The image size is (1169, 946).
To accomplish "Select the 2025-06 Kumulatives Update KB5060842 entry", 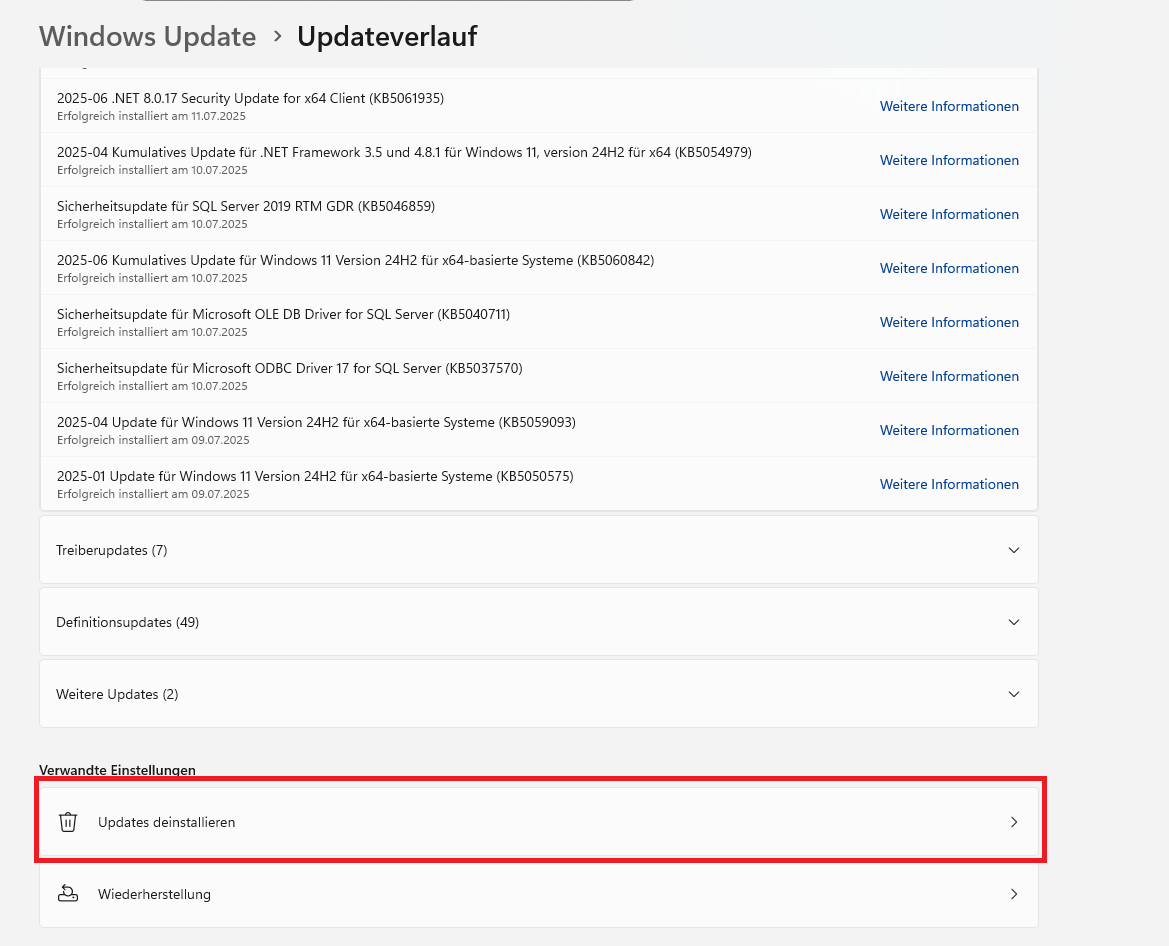I will pyautogui.click(x=355, y=261).
